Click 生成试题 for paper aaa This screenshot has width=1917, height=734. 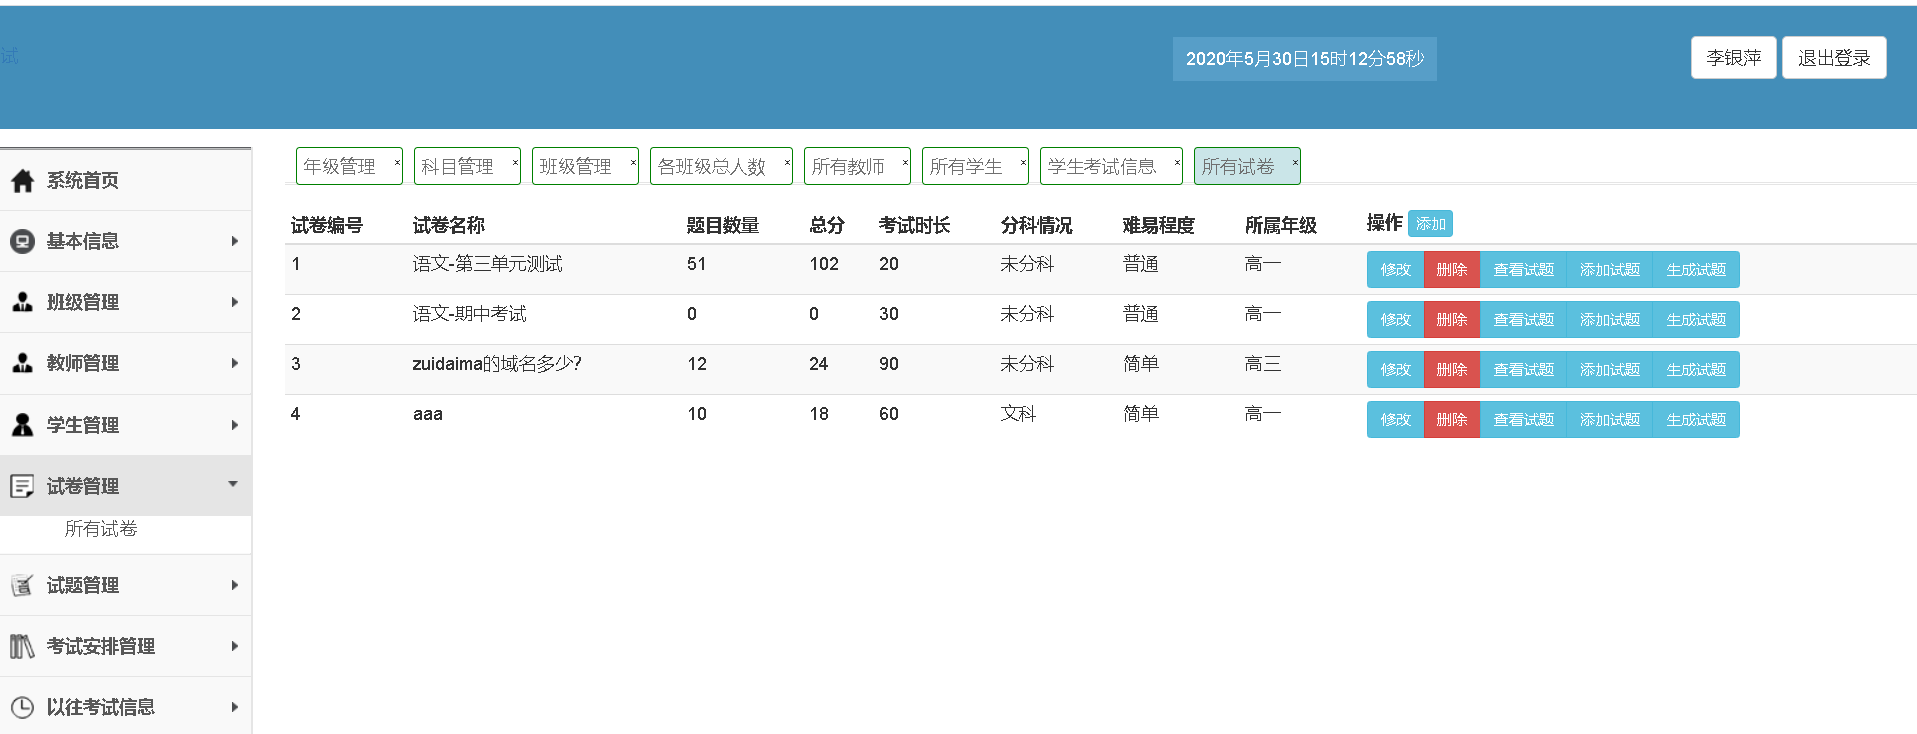click(1696, 420)
